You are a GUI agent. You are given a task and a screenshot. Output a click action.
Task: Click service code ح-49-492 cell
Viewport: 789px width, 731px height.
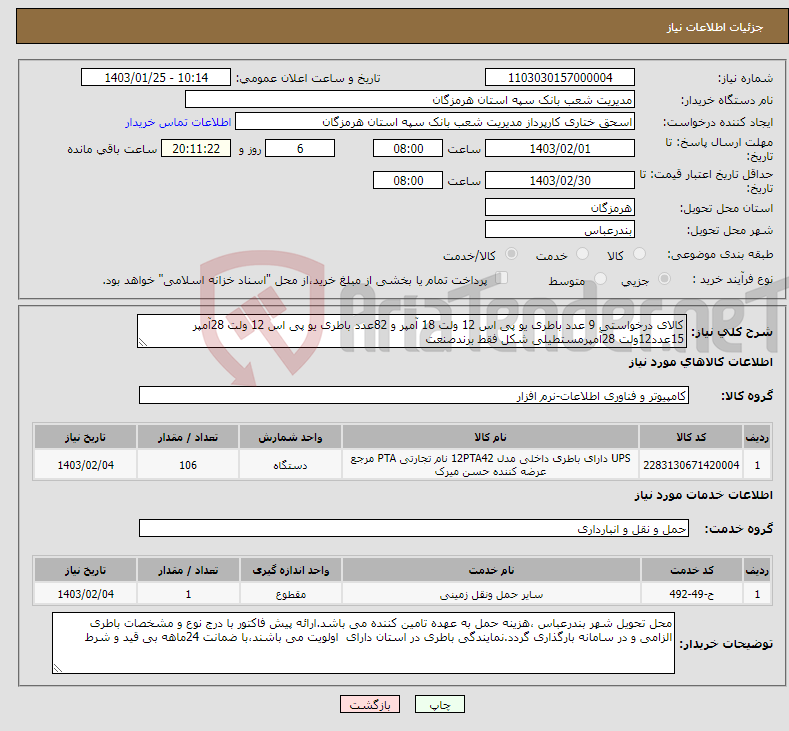(x=691, y=594)
